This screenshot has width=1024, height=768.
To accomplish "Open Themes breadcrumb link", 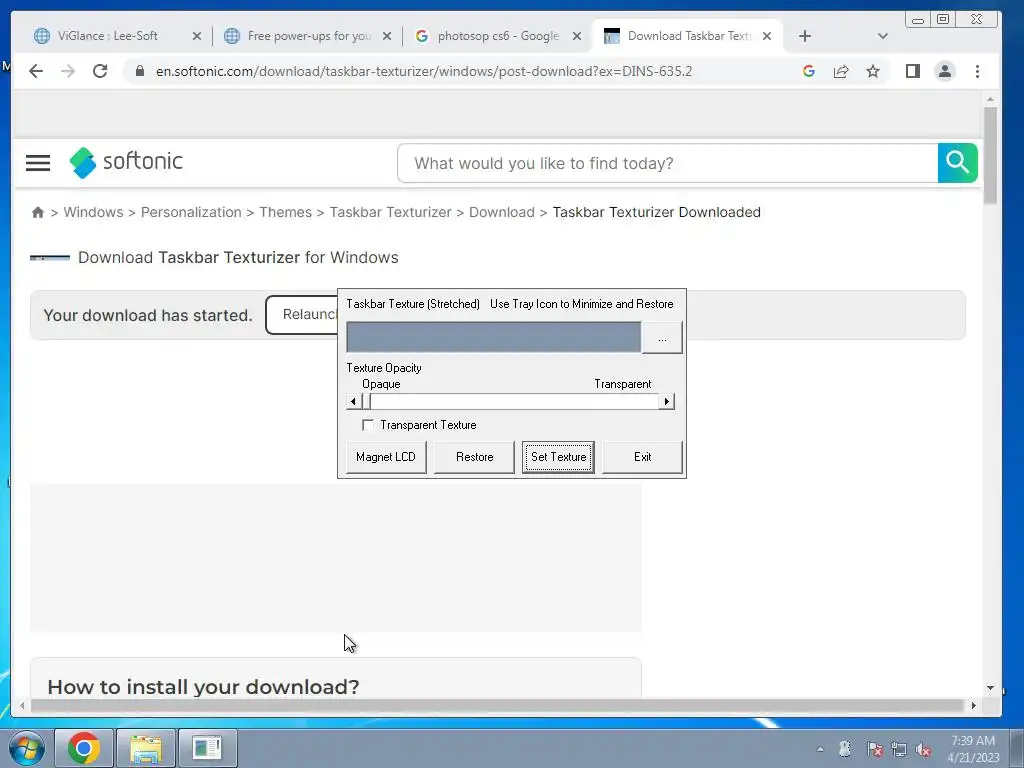I will click(x=285, y=212).
